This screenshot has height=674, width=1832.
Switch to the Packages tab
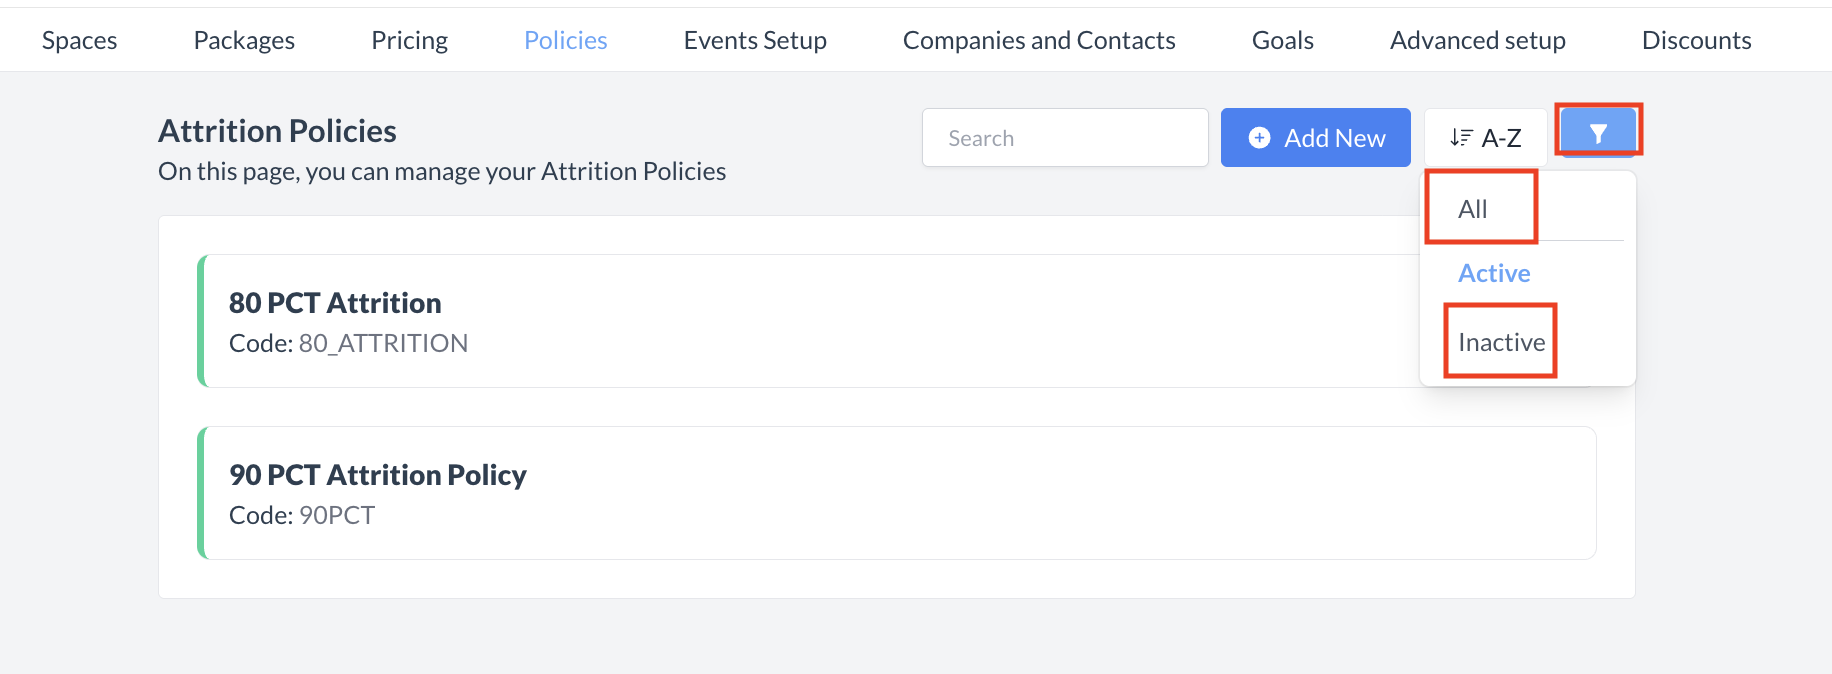244,40
